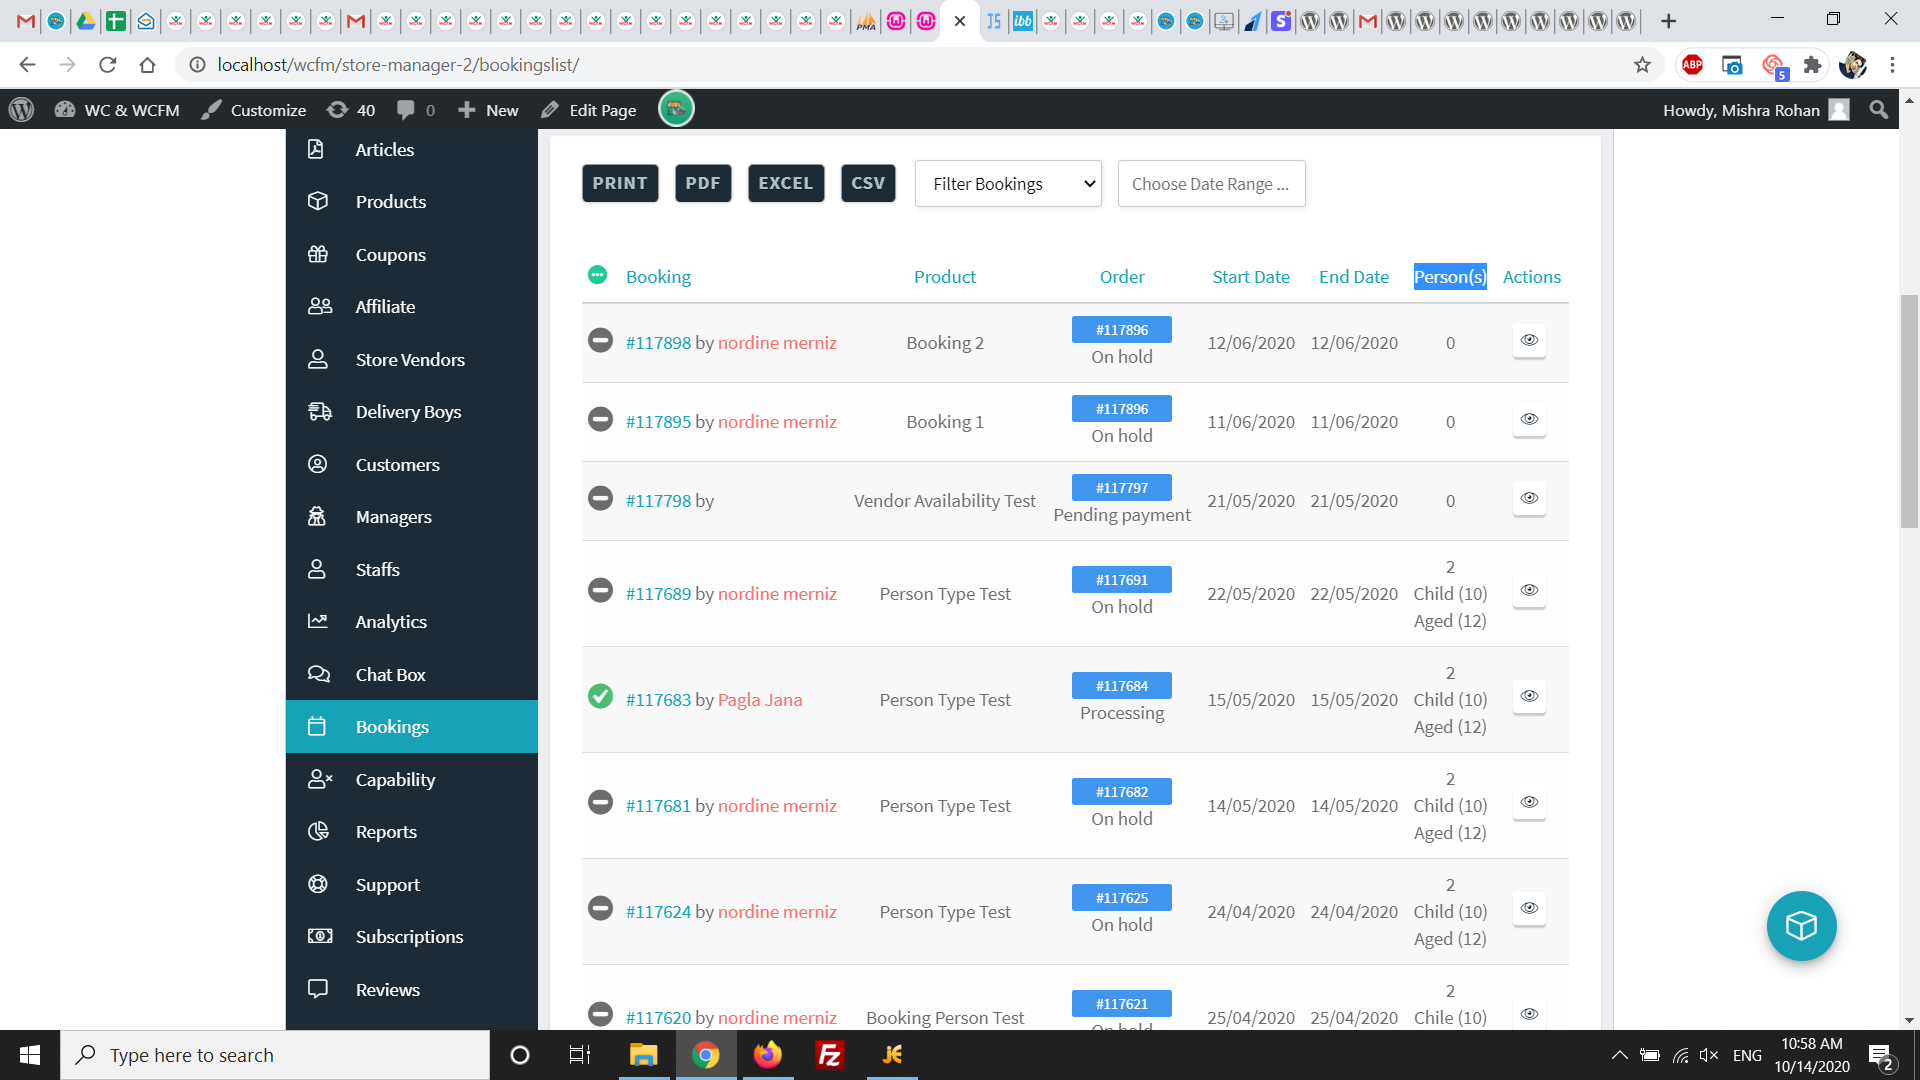Open booking link #117898

point(658,343)
